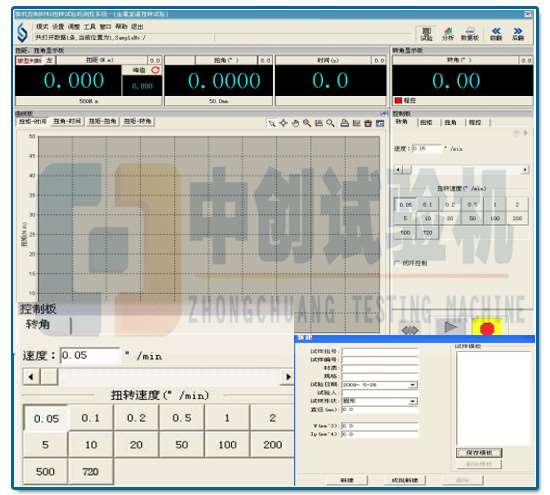Click the double right-arrow next page icon
This screenshot has height=495, width=550.
tap(518, 34)
